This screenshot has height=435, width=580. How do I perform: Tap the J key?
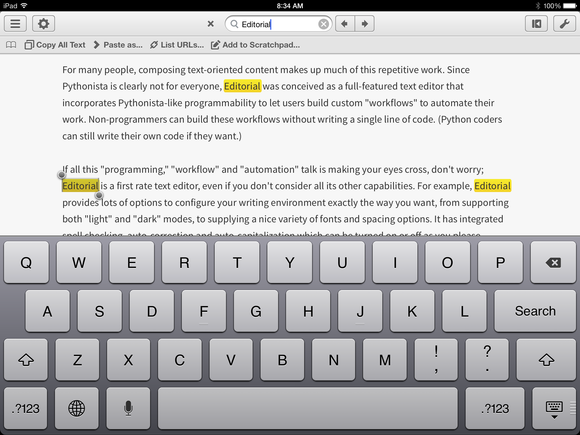tap(360, 311)
